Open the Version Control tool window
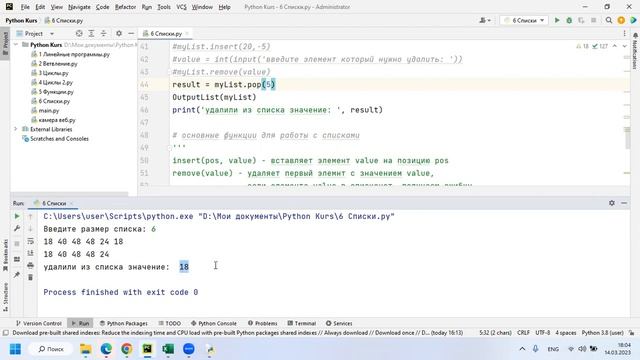Screen dimensions: 640x360 (39, 323)
